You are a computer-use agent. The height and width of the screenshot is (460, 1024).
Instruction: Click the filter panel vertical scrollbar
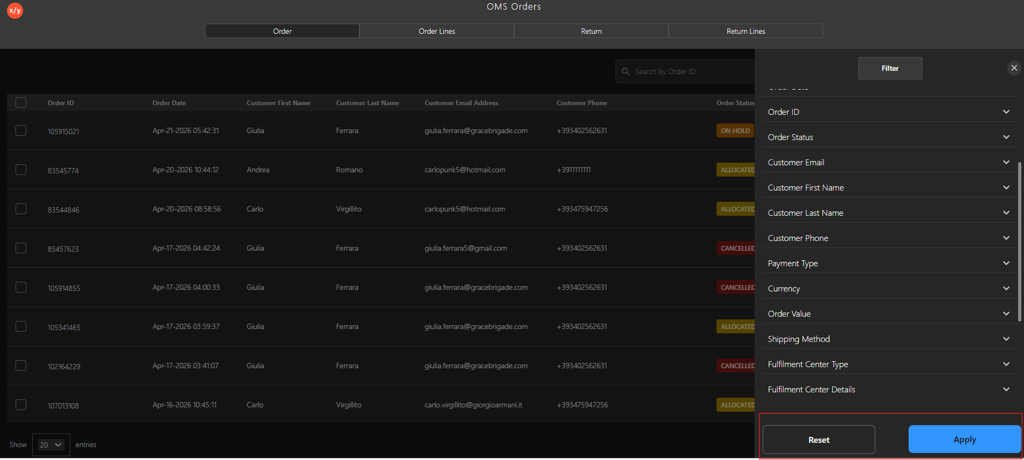pos(1019,240)
